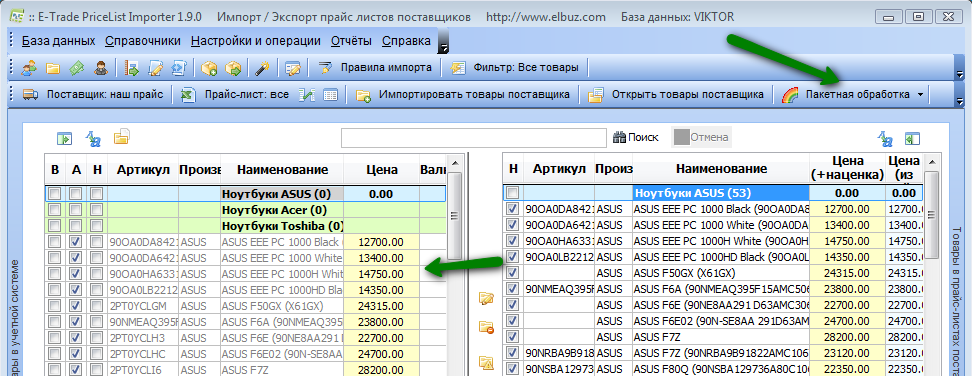Screen dimensions: 972x376
Task: Select article 90NRBA9B918 cell in right table
Action: [559, 352]
